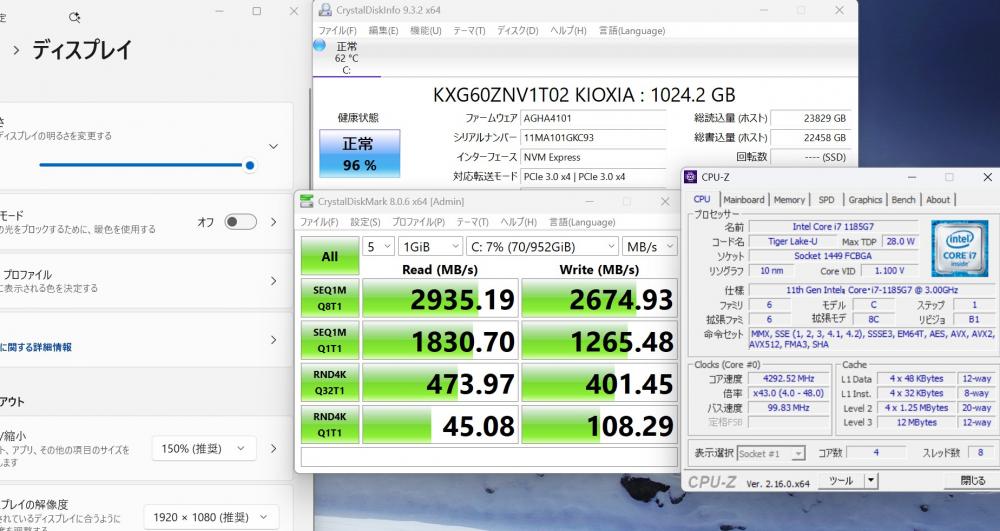Viewport: 1000px width, 531px height.
Task: Open CrystalDiskInfo テーマ(T) menu
Action: pyautogui.click(x=469, y=31)
